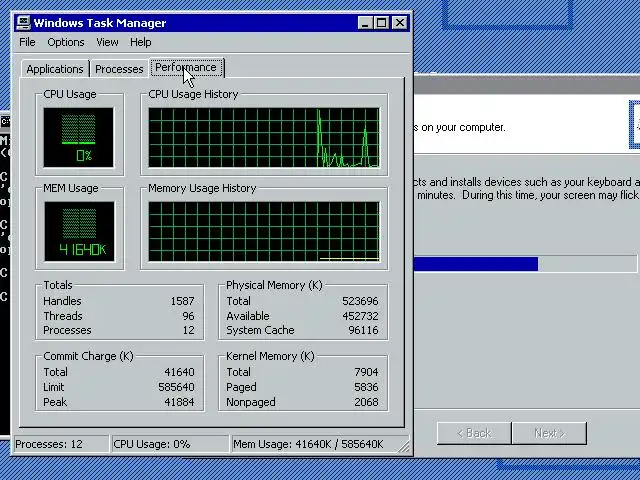The image size is (640, 480).
Task: Click the Threads value 96
Action: coord(188,316)
